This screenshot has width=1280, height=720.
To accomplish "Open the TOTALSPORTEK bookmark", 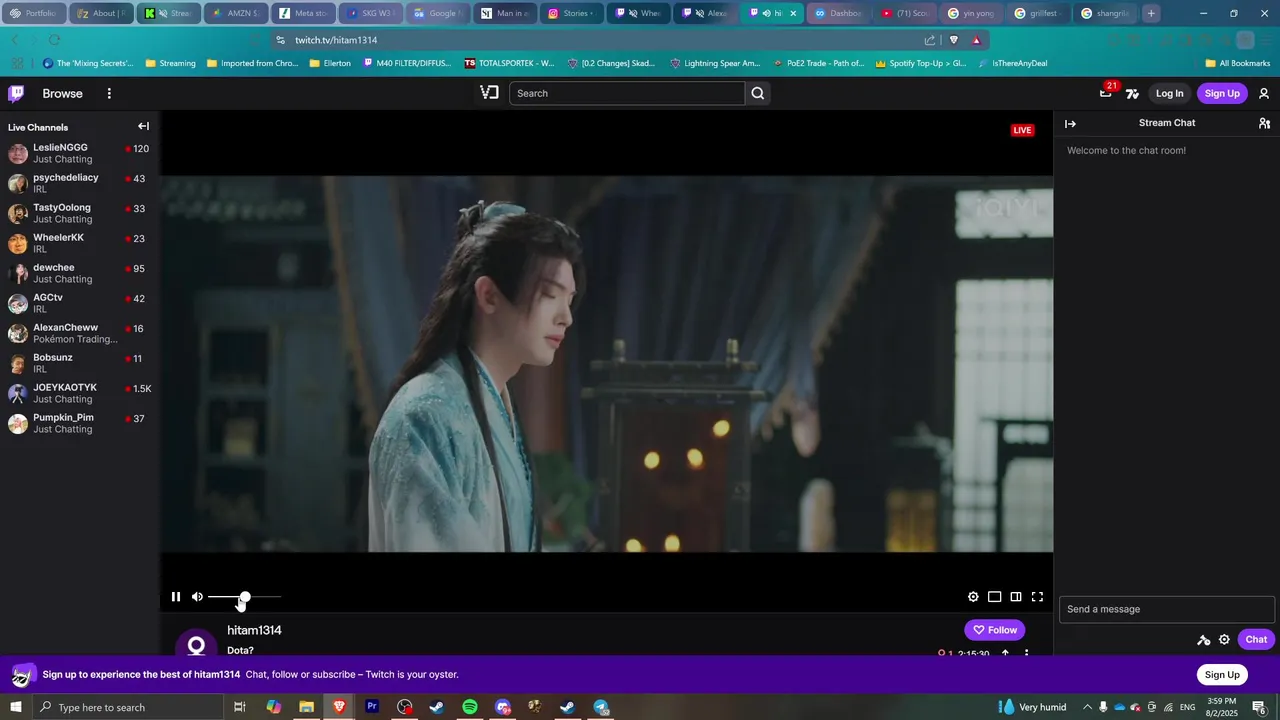I will pyautogui.click(x=509, y=63).
